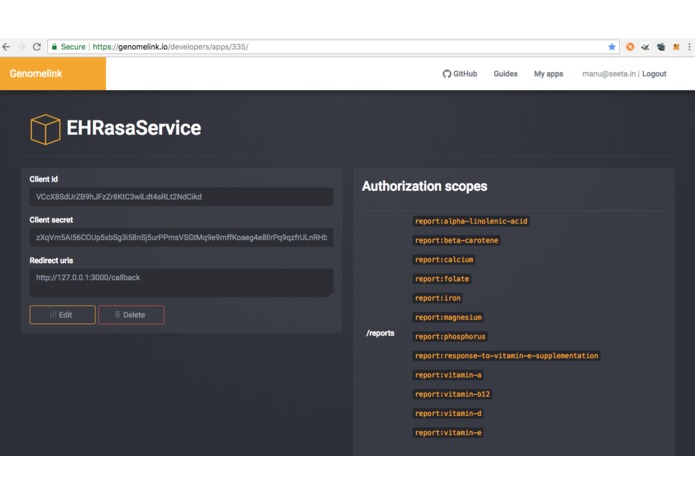
Task: Reload the page with the refresh icon
Action: pos(37,47)
